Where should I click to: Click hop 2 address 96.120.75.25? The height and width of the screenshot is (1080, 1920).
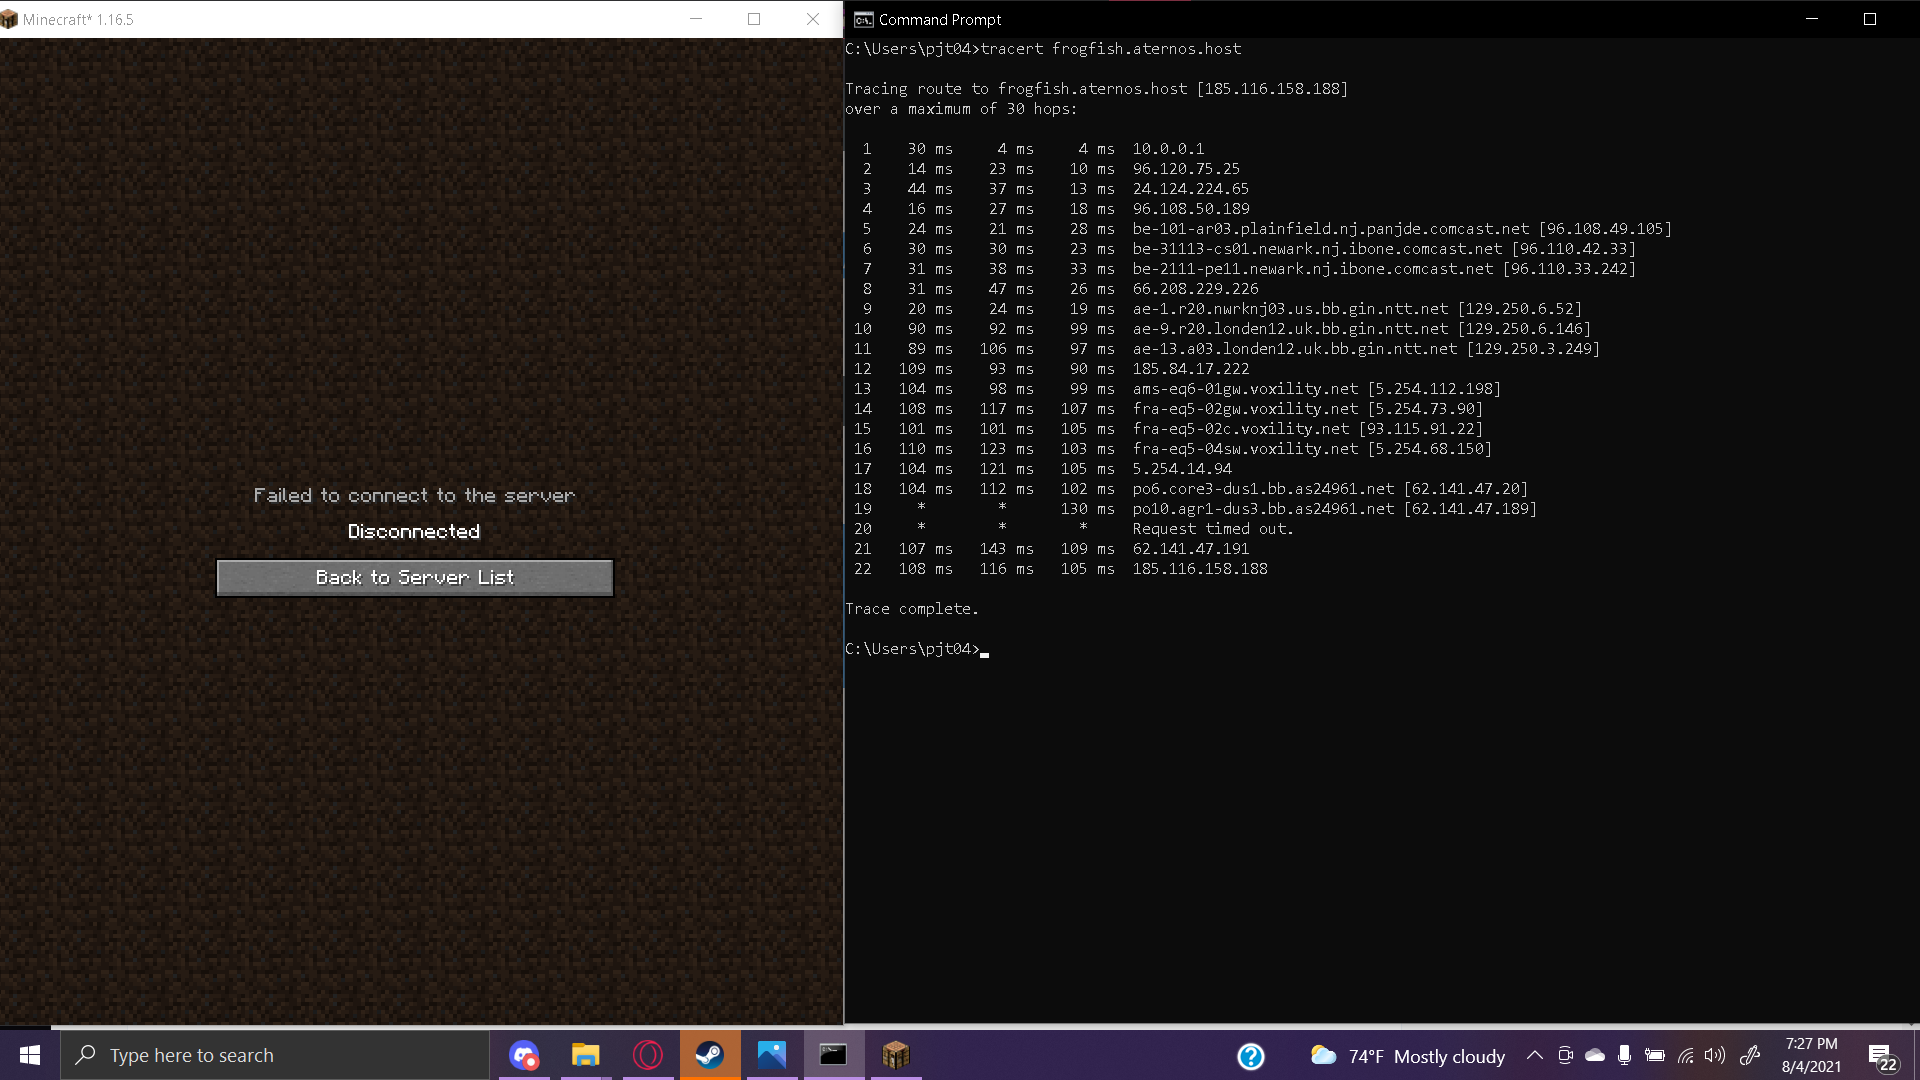pos(1186,168)
